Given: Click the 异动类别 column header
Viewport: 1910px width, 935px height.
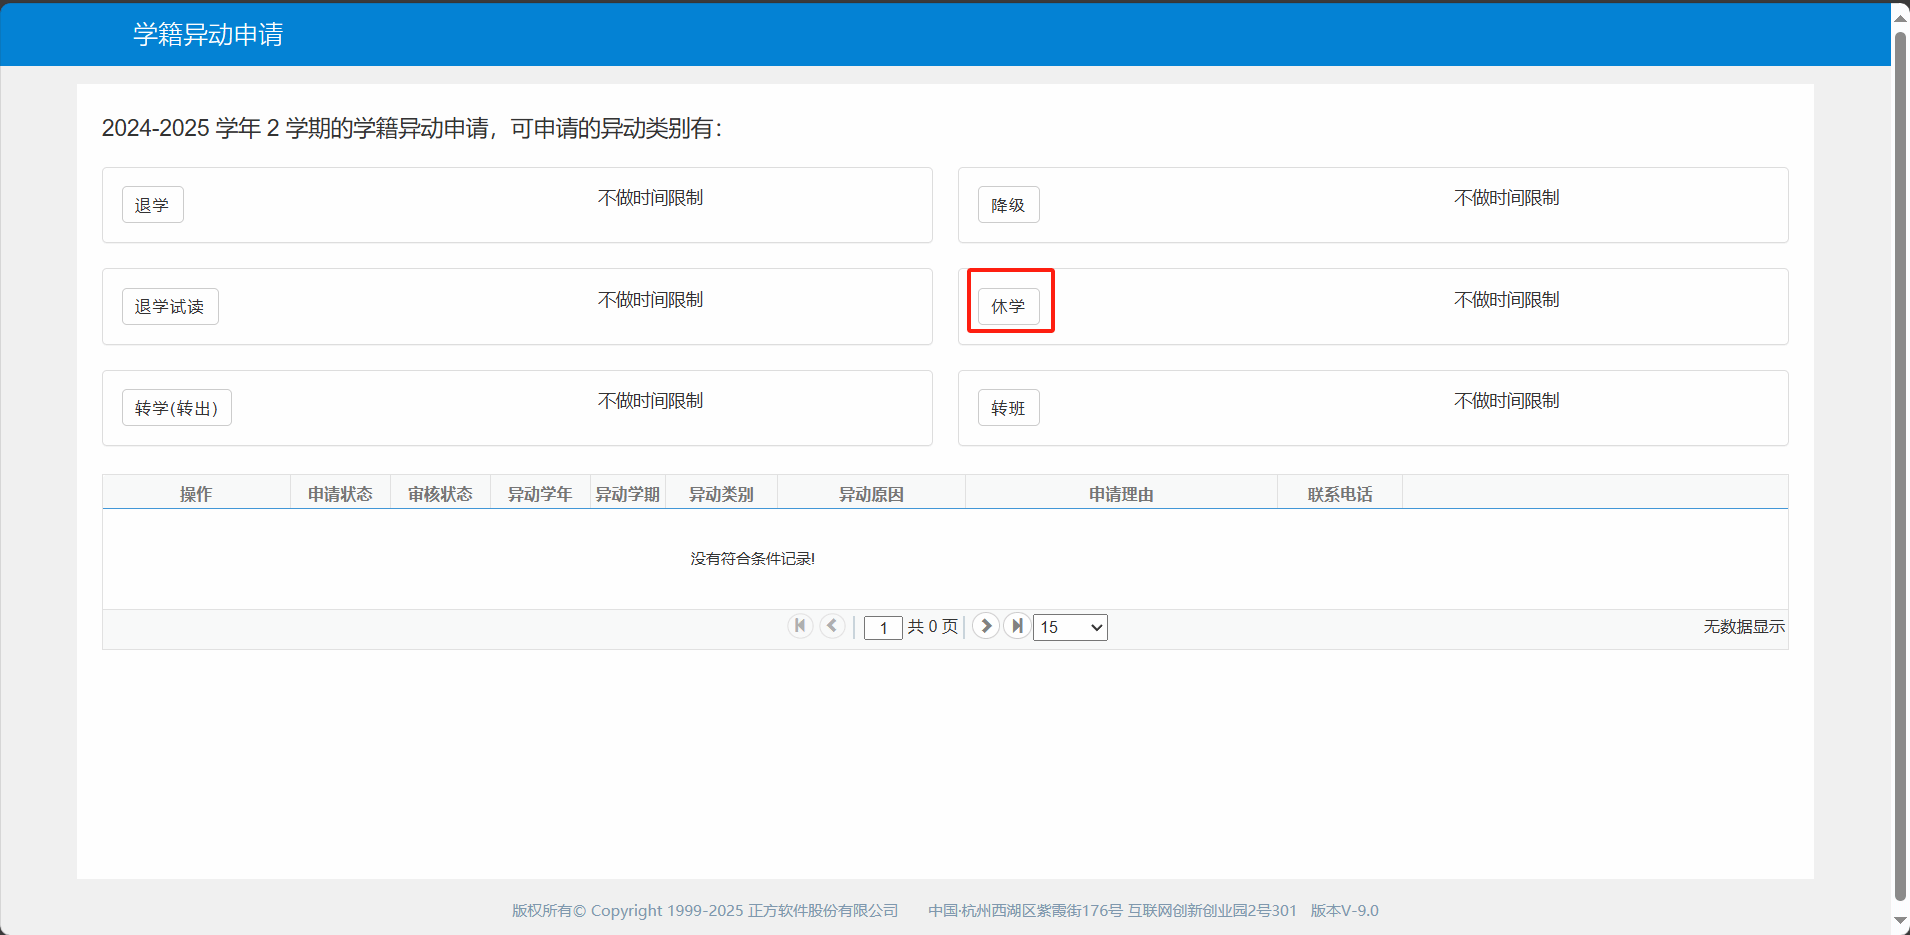Looking at the screenshot, I should (721, 494).
